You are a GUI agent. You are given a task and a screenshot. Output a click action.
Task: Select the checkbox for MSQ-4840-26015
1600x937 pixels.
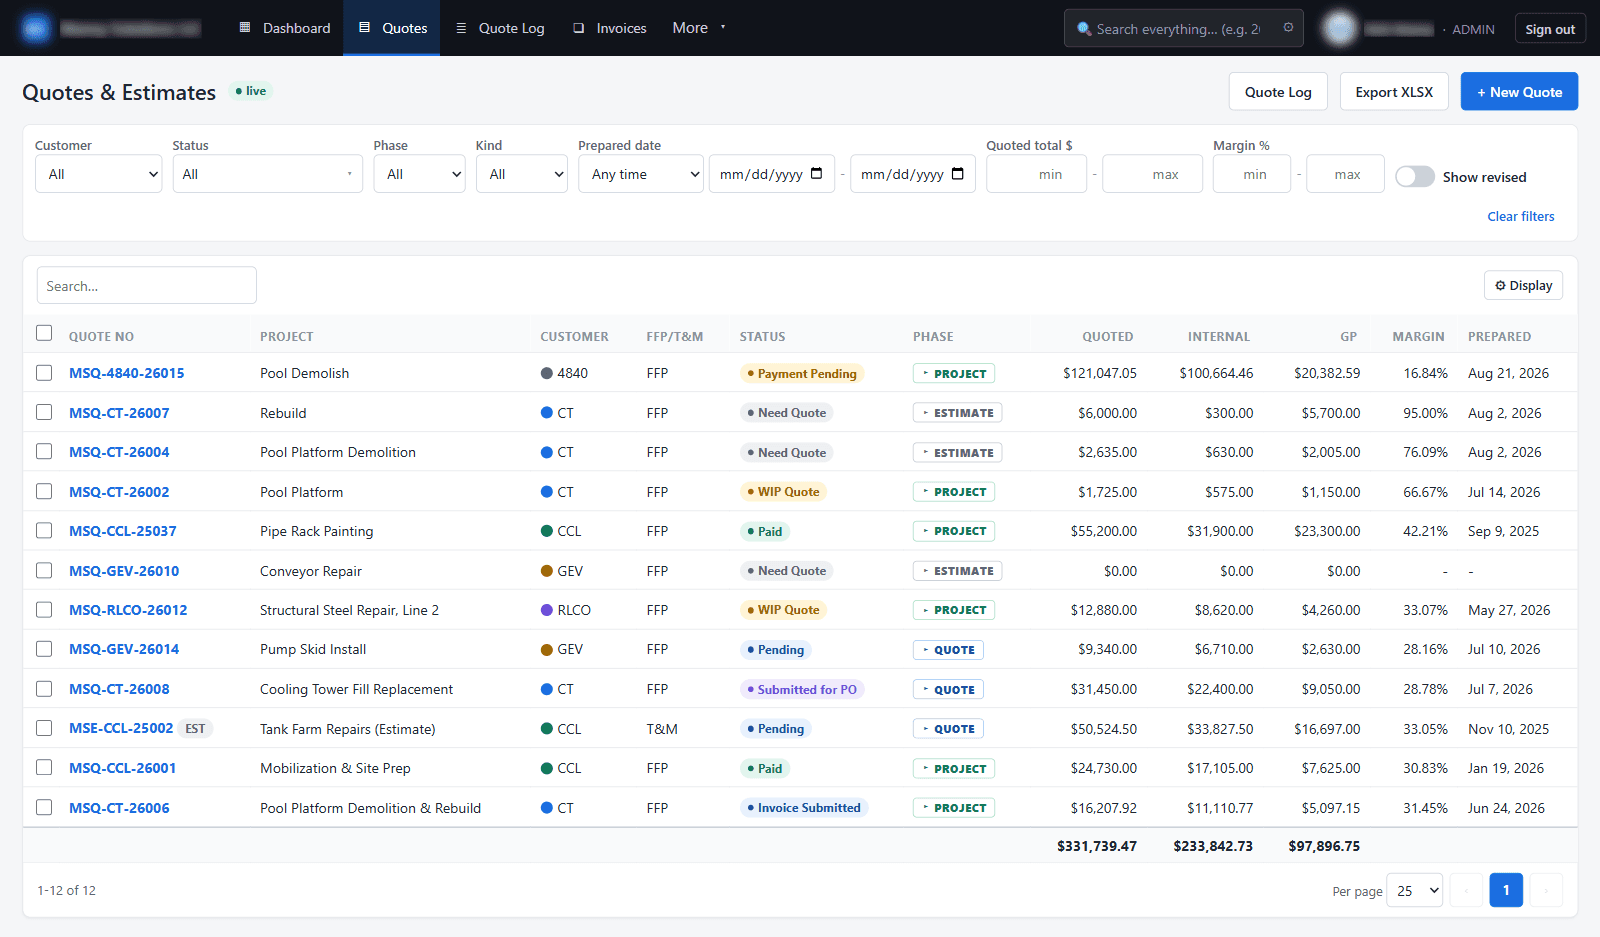pyautogui.click(x=44, y=372)
